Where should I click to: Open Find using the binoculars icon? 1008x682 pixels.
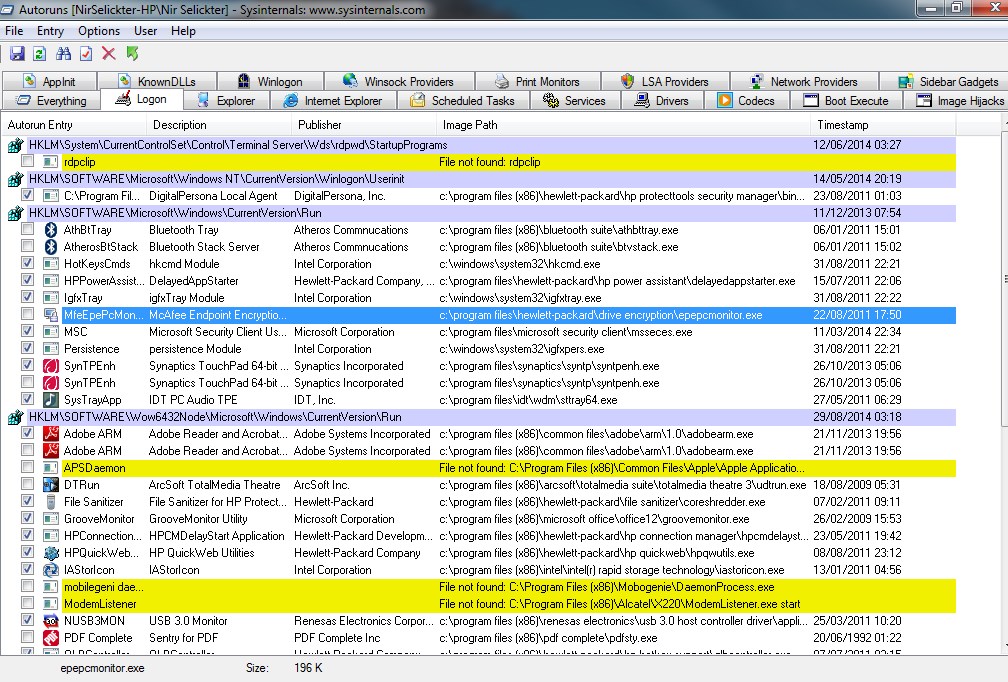tap(63, 54)
